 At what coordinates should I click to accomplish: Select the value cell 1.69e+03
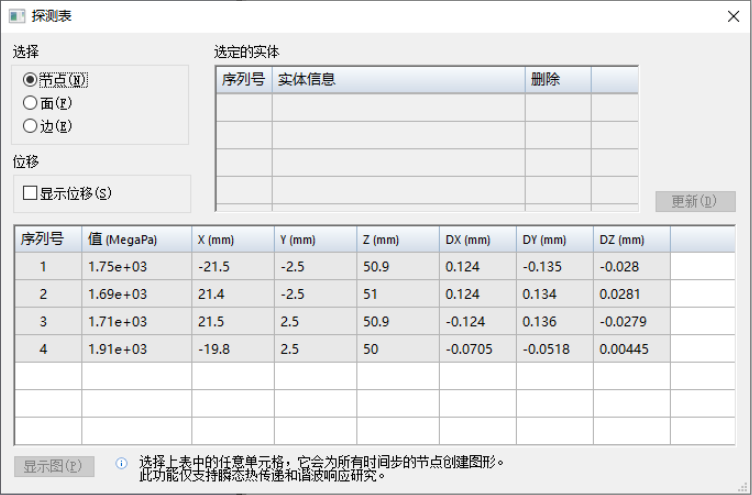click(137, 294)
